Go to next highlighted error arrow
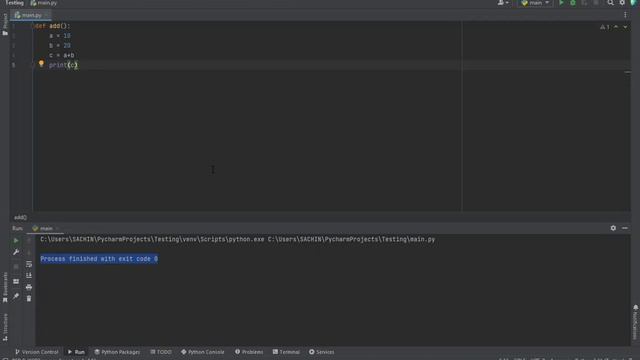640x360 pixels. coord(625,27)
